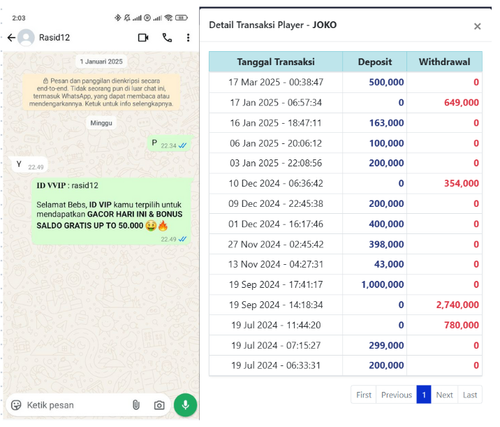Click deposit value 43,000
The height and width of the screenshot is (427, 500).
point(389,264)
